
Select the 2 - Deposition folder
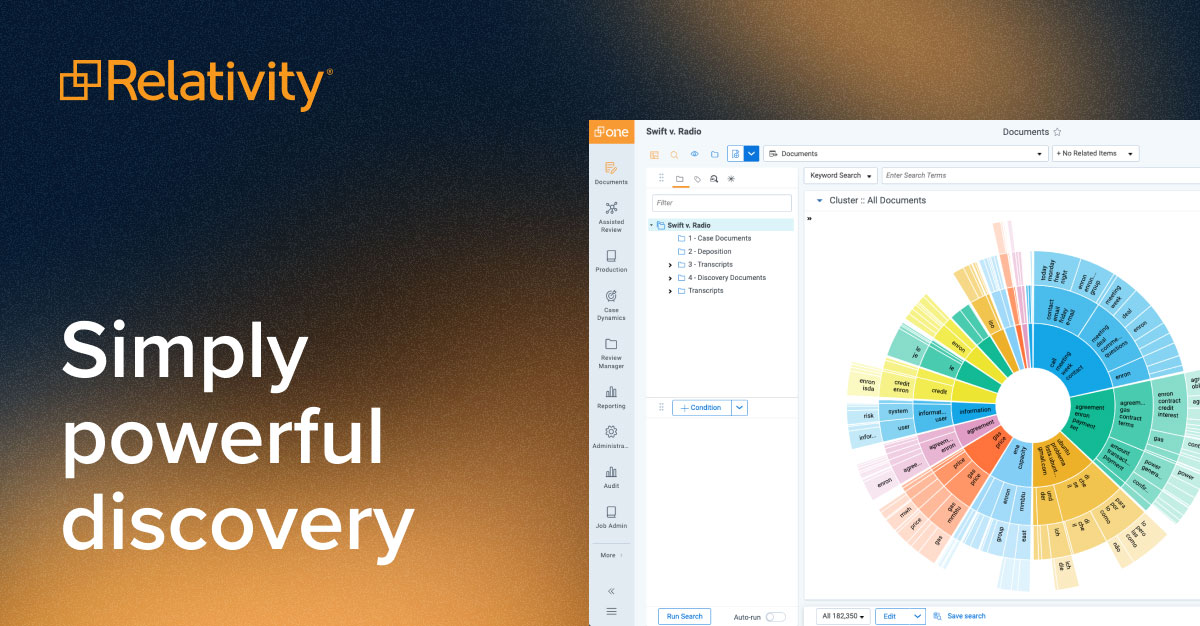pos(711,252)
